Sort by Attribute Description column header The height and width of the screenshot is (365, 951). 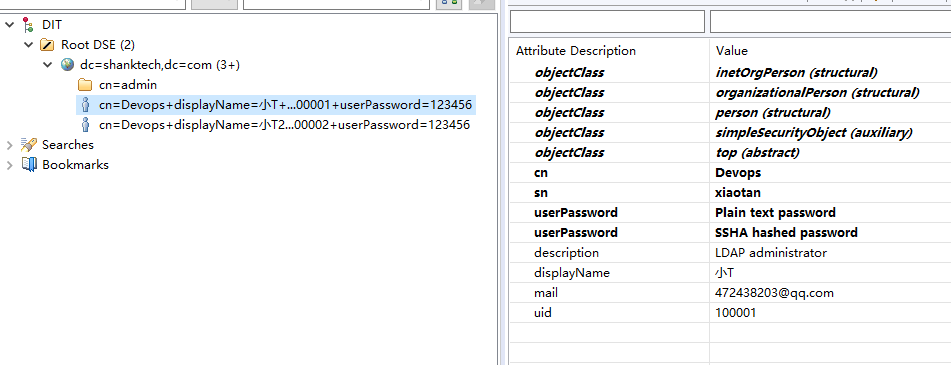[x=576, y=51]
